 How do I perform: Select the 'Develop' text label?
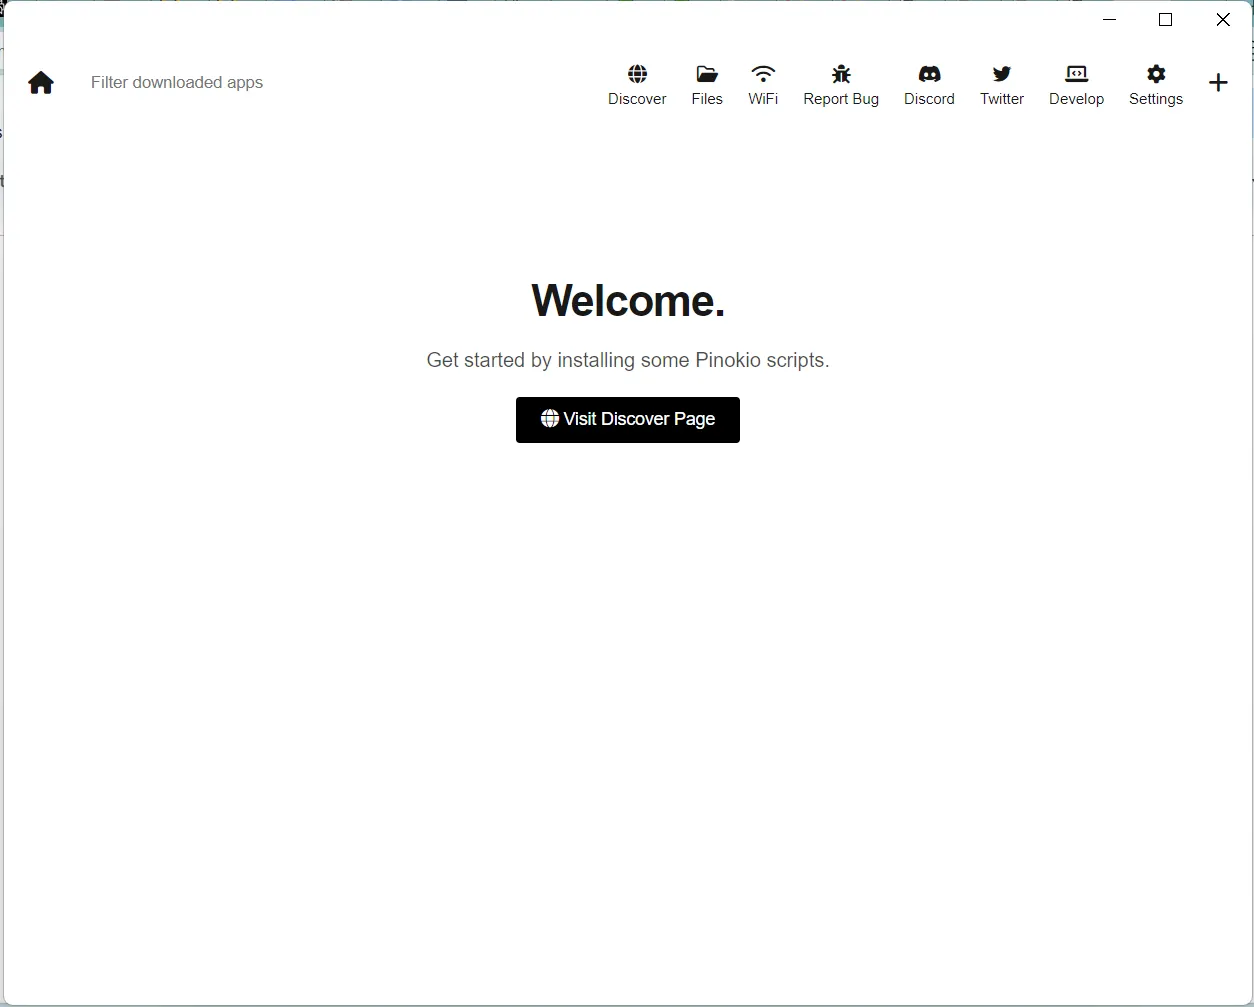tap(1076, 99)
